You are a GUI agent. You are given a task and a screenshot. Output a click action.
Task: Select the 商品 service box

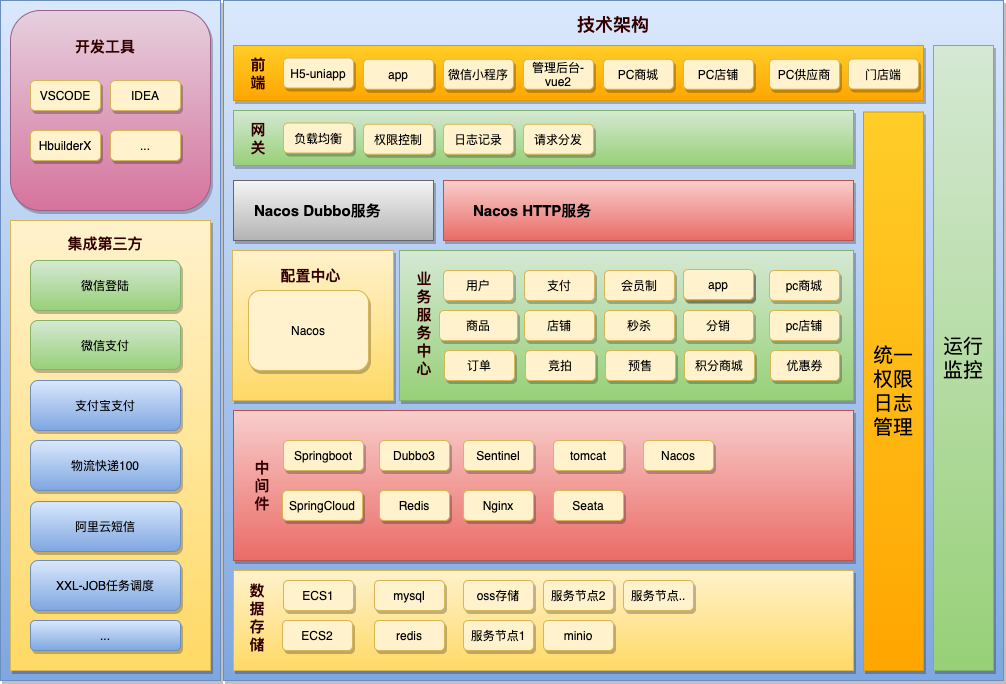478,326
